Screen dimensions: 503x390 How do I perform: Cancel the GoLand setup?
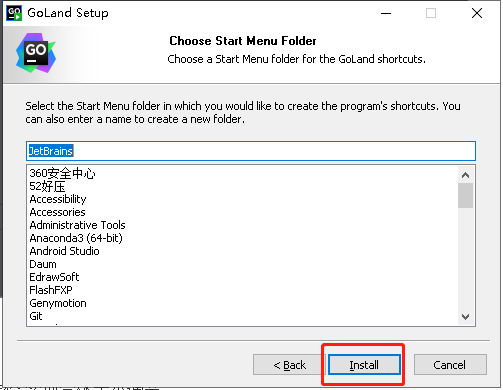(450, 365)
